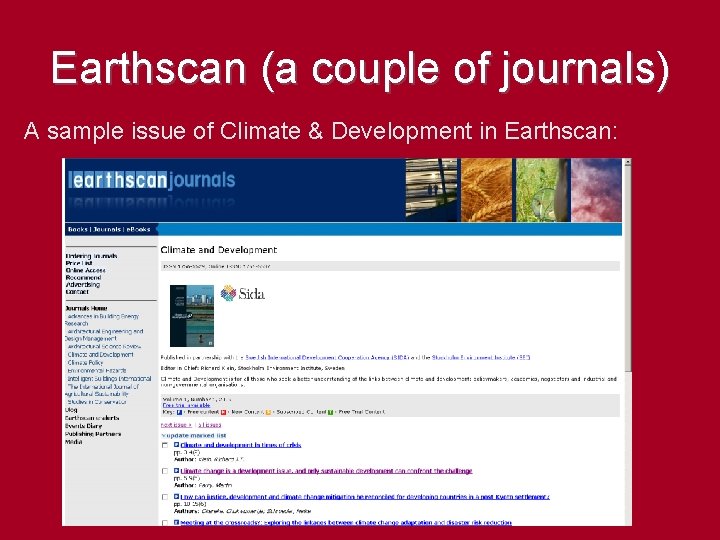
Task: Open Publishing Partners in the sidebar
Action: click(93, 433)
